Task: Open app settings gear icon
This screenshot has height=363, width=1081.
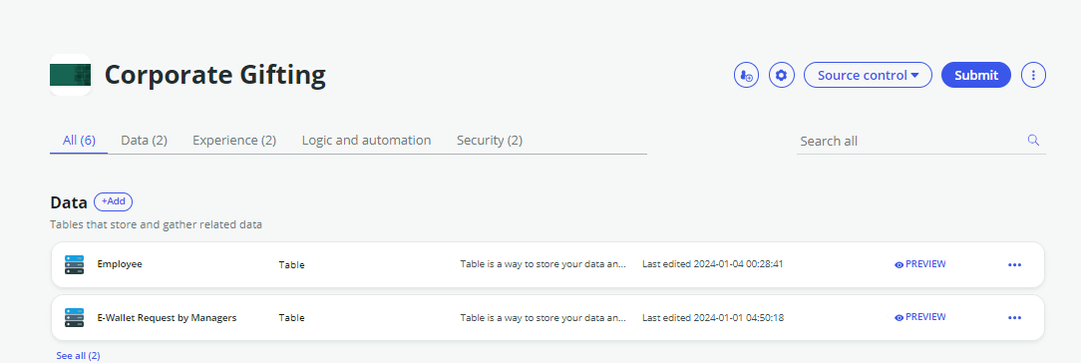Action: [781, 75]
